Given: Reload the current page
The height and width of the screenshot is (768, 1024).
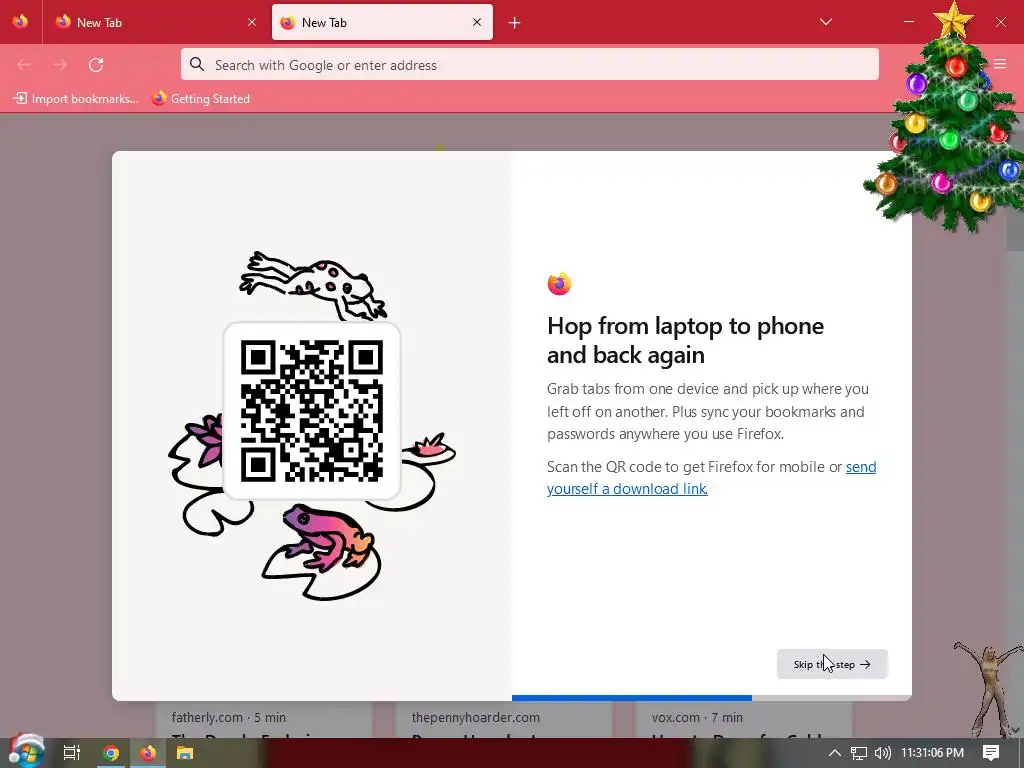Looking at the screenshot, I should tap(96, 65).
